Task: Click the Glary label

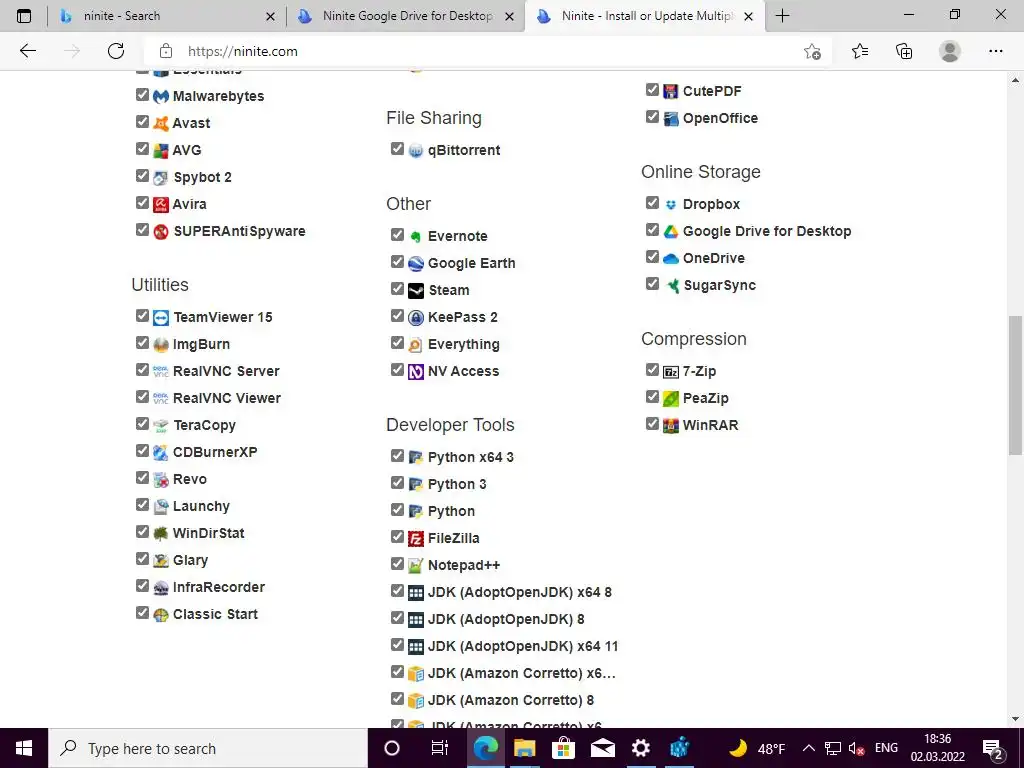Action: point(190,560)
